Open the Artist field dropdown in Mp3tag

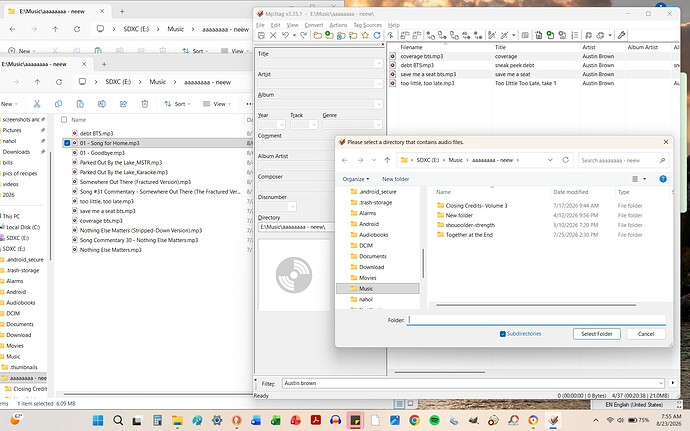pos(378,84)
